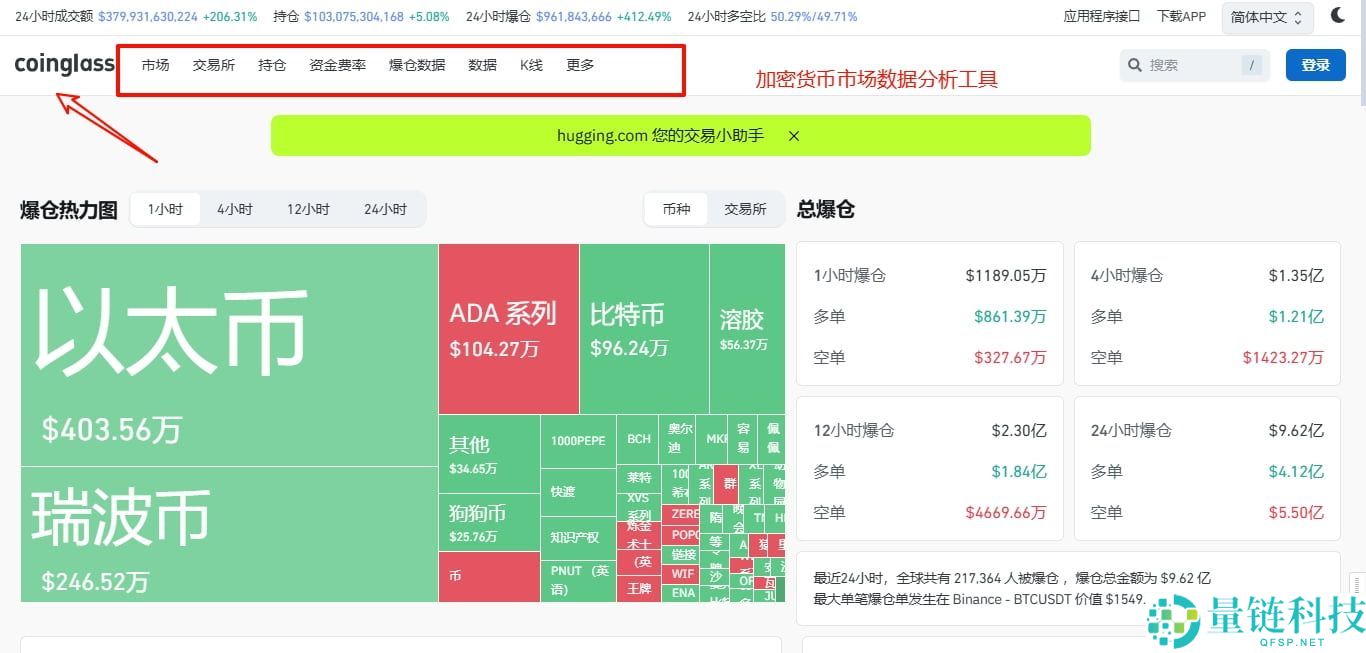Open the 更多 navigation dropdown

(580, 64)
